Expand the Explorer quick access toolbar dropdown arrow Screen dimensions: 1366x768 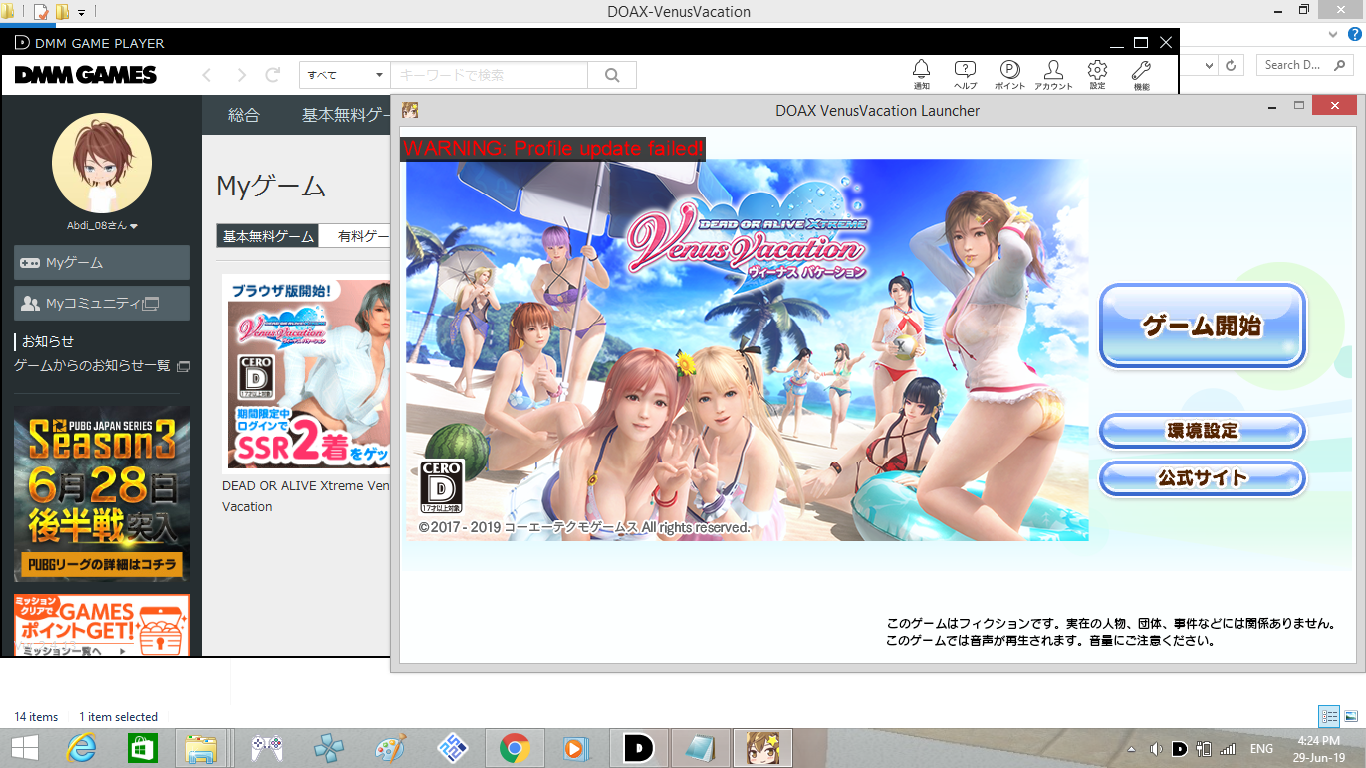tap(82, 13)
